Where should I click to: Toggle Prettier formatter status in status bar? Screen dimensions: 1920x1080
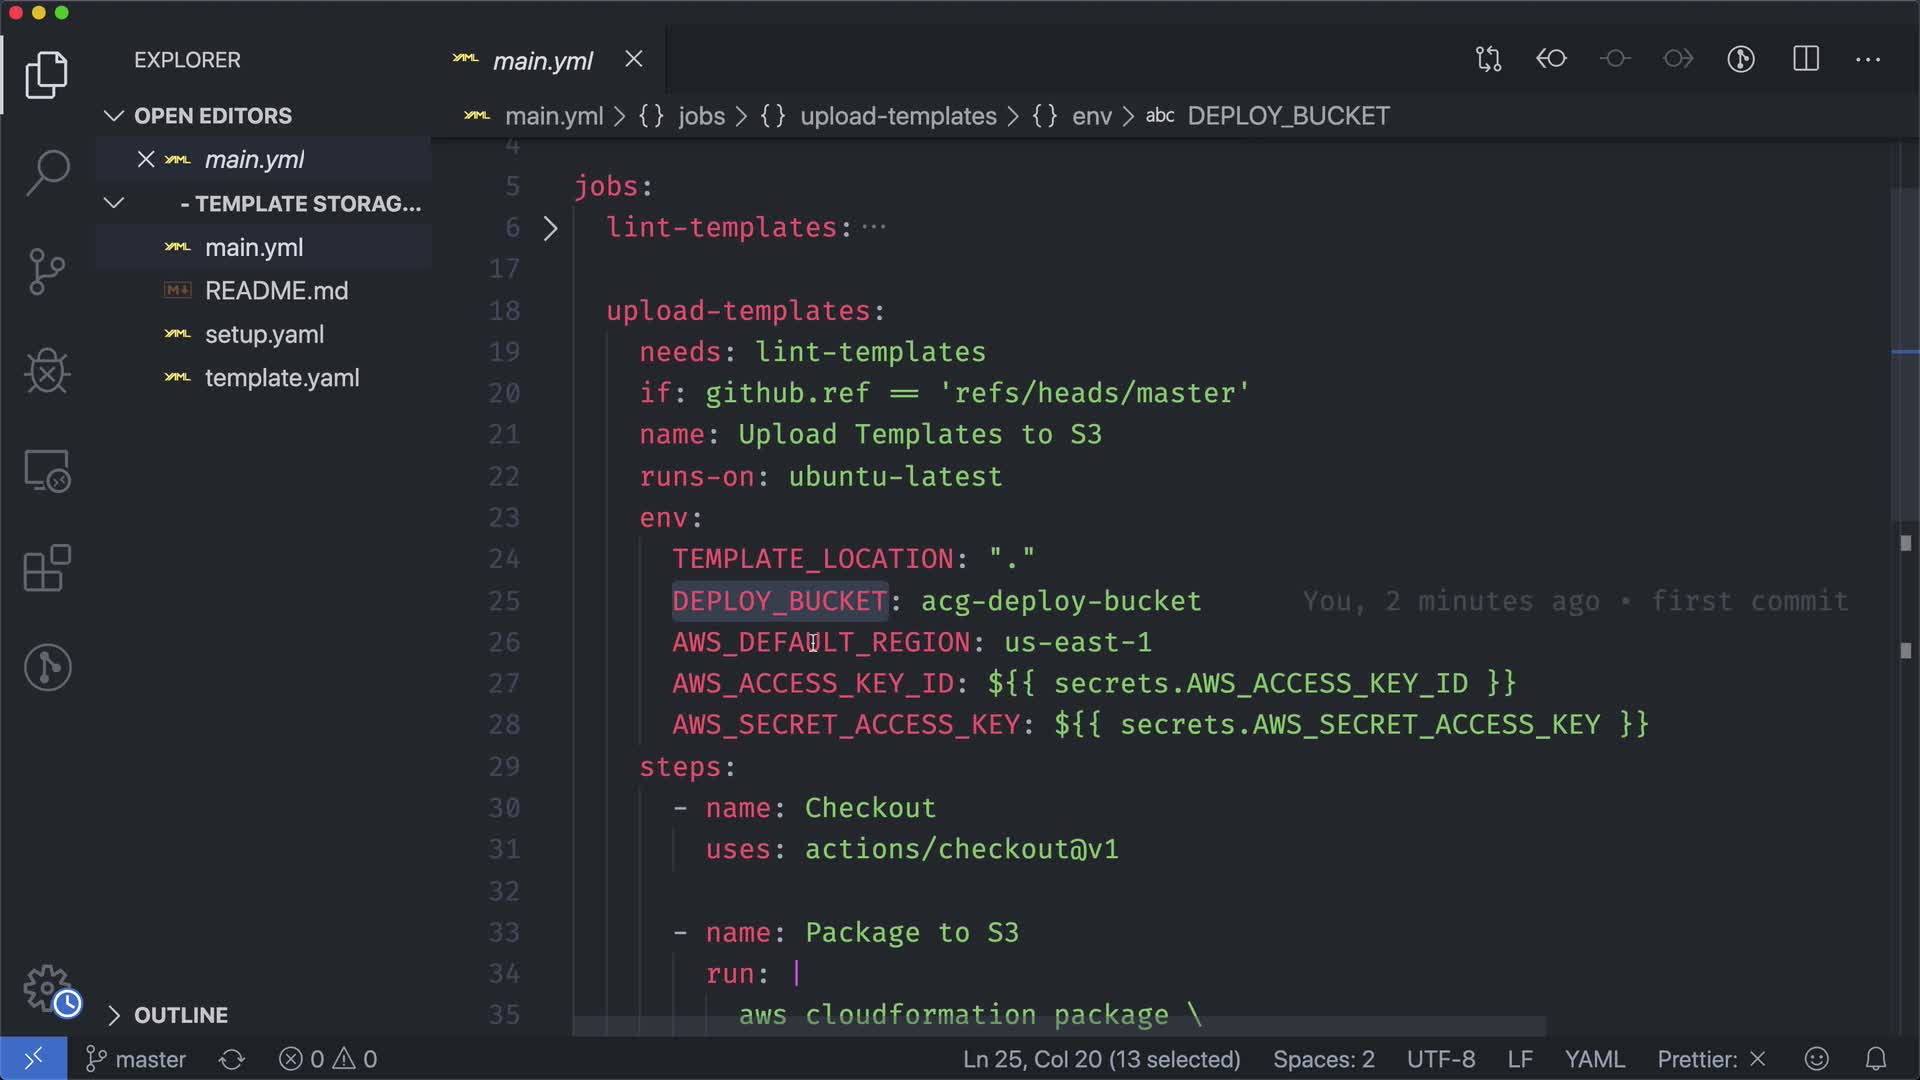[1711, 1059]
